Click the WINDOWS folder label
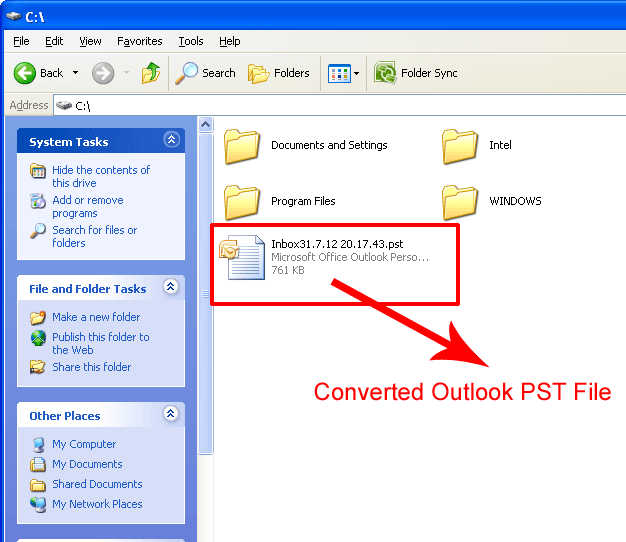Image resolution: width=626 pixels, height=542 pixels. click(x=515, y=201)
